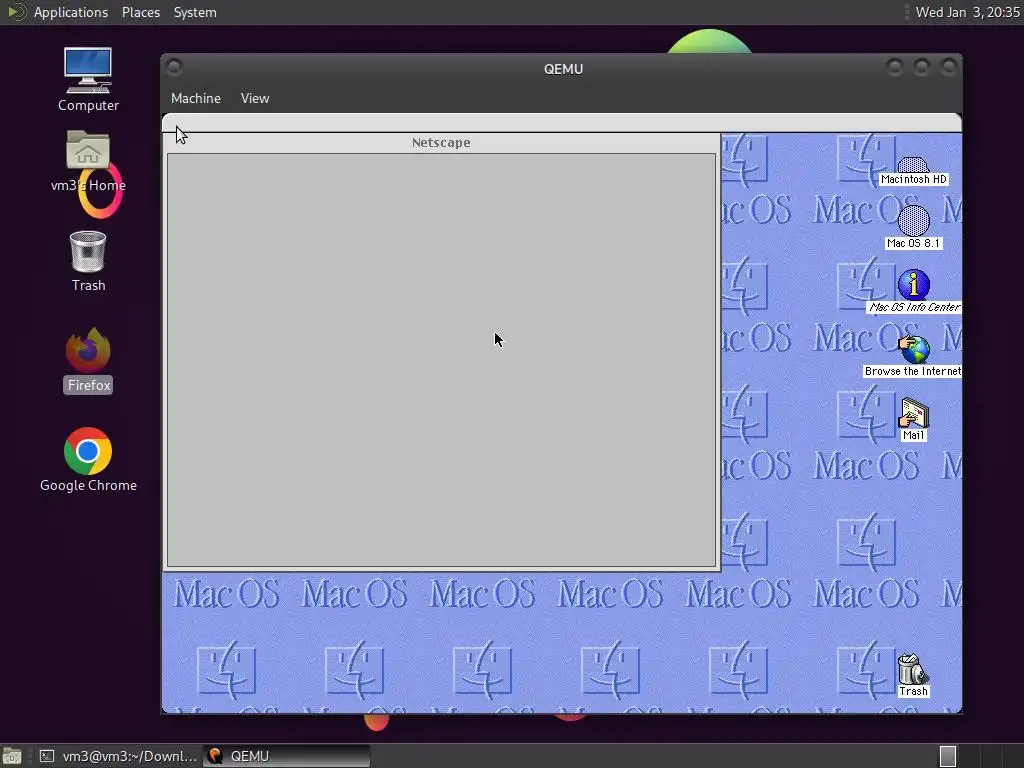Image resolution: width=1024 pixels, height=768 pixels.
Task: Click the Netscape window title bar
Action: [441, 142]
